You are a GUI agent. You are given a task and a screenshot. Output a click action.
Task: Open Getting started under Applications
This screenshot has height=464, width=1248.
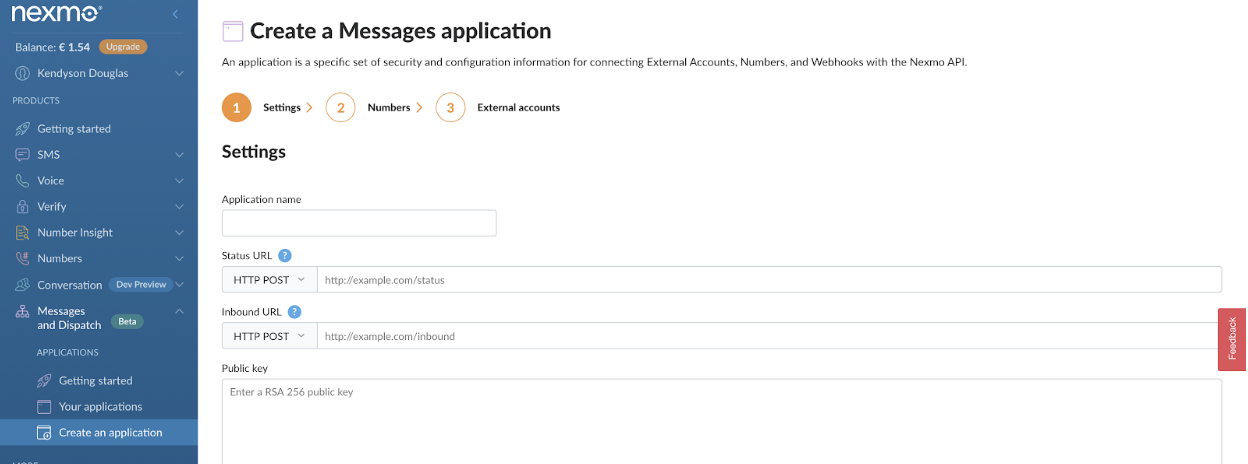tap(95, 381)
